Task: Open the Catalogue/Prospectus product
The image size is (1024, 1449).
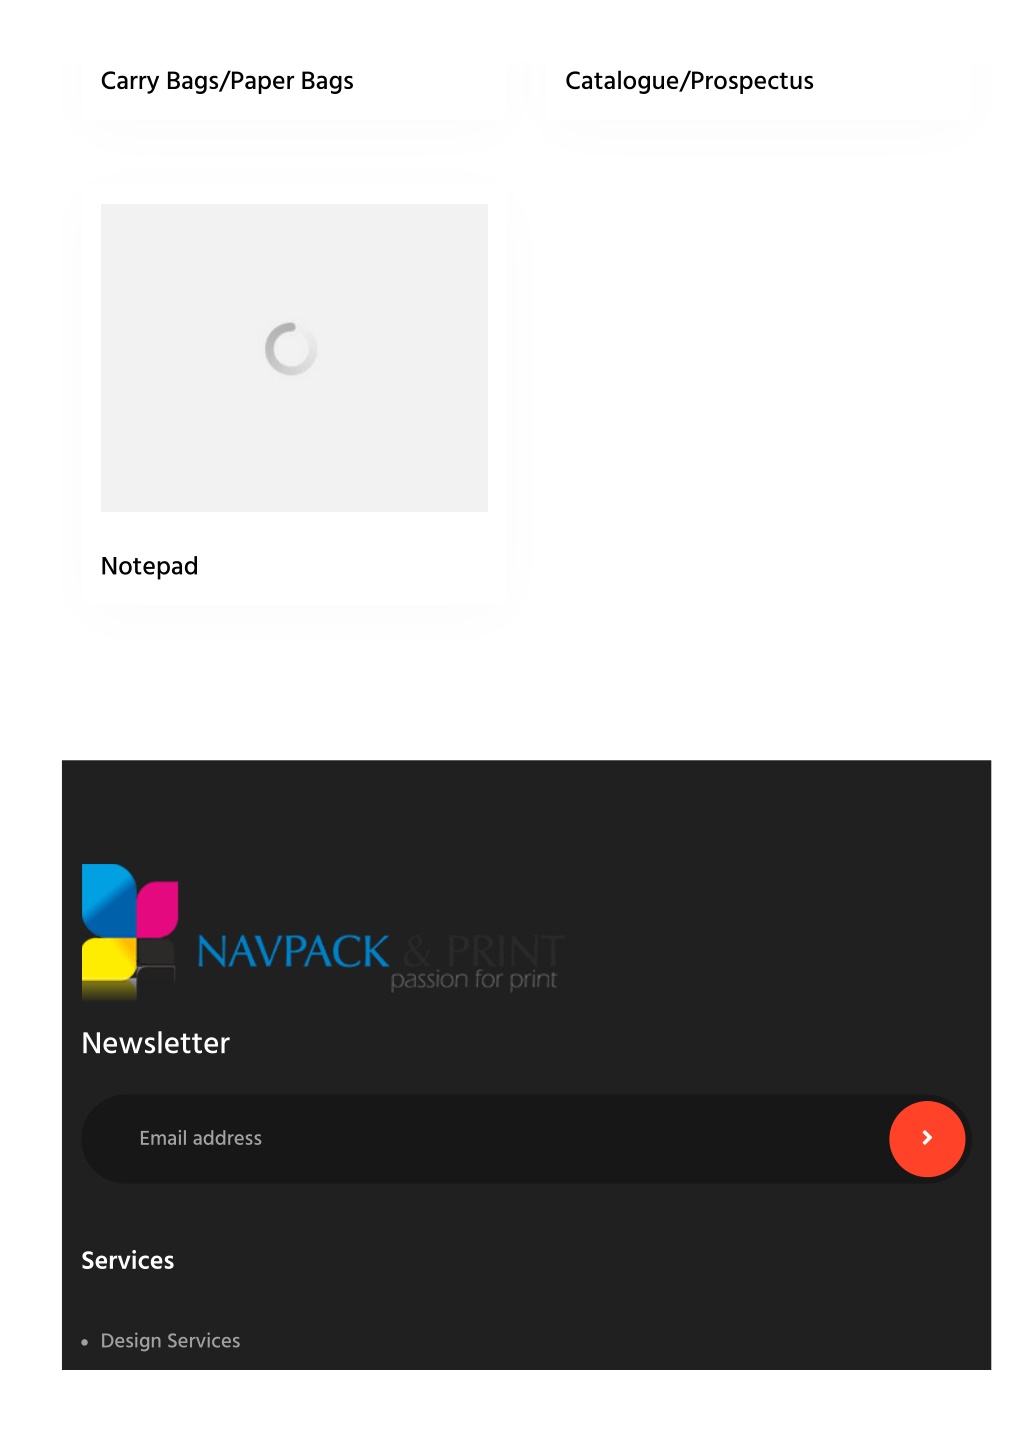Action: [689, 81]
